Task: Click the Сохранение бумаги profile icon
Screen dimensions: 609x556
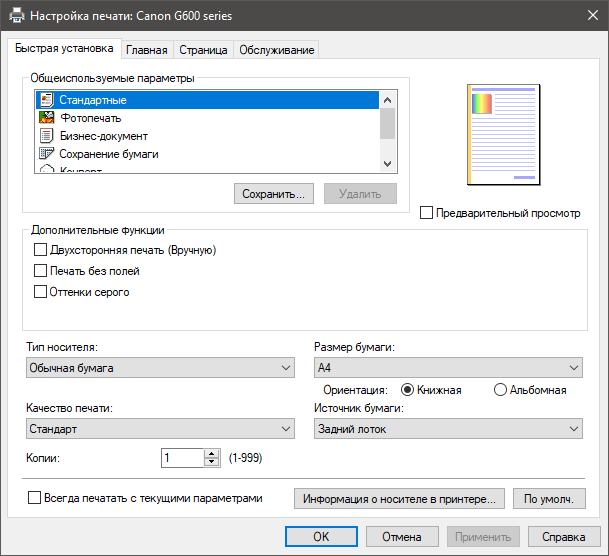Action: (47, 154)
